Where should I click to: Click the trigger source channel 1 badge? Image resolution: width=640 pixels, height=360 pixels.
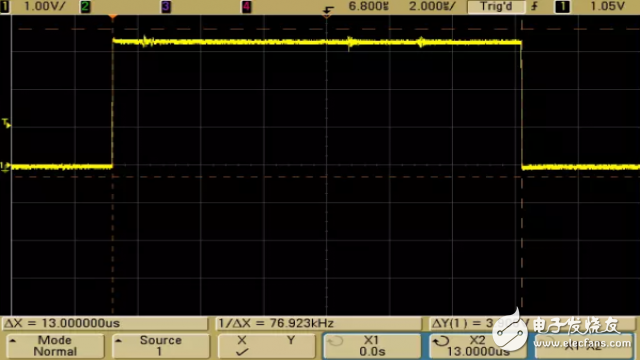tap(562, 7)
